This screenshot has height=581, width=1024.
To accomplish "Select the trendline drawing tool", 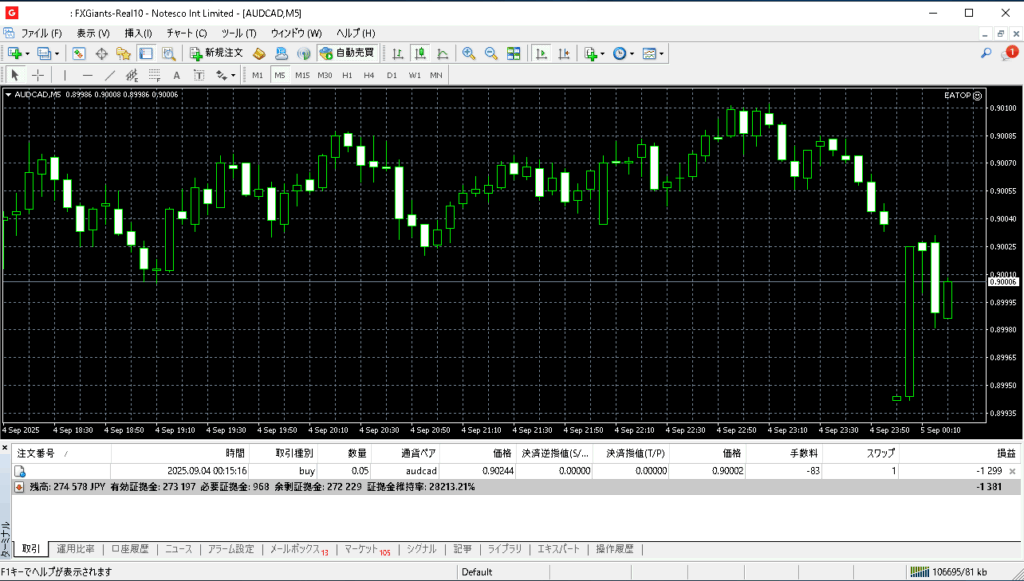I will pos(110,75).
